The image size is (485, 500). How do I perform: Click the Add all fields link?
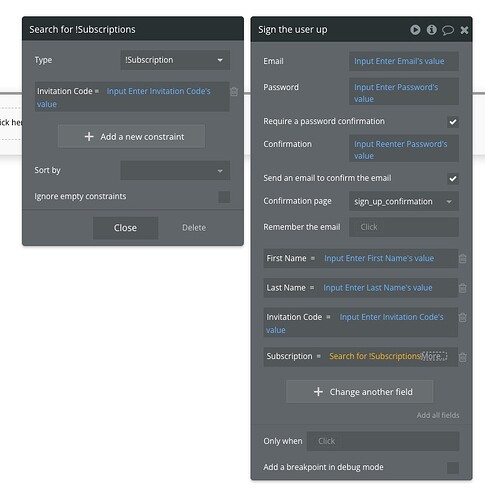click(x=438, y=415)
